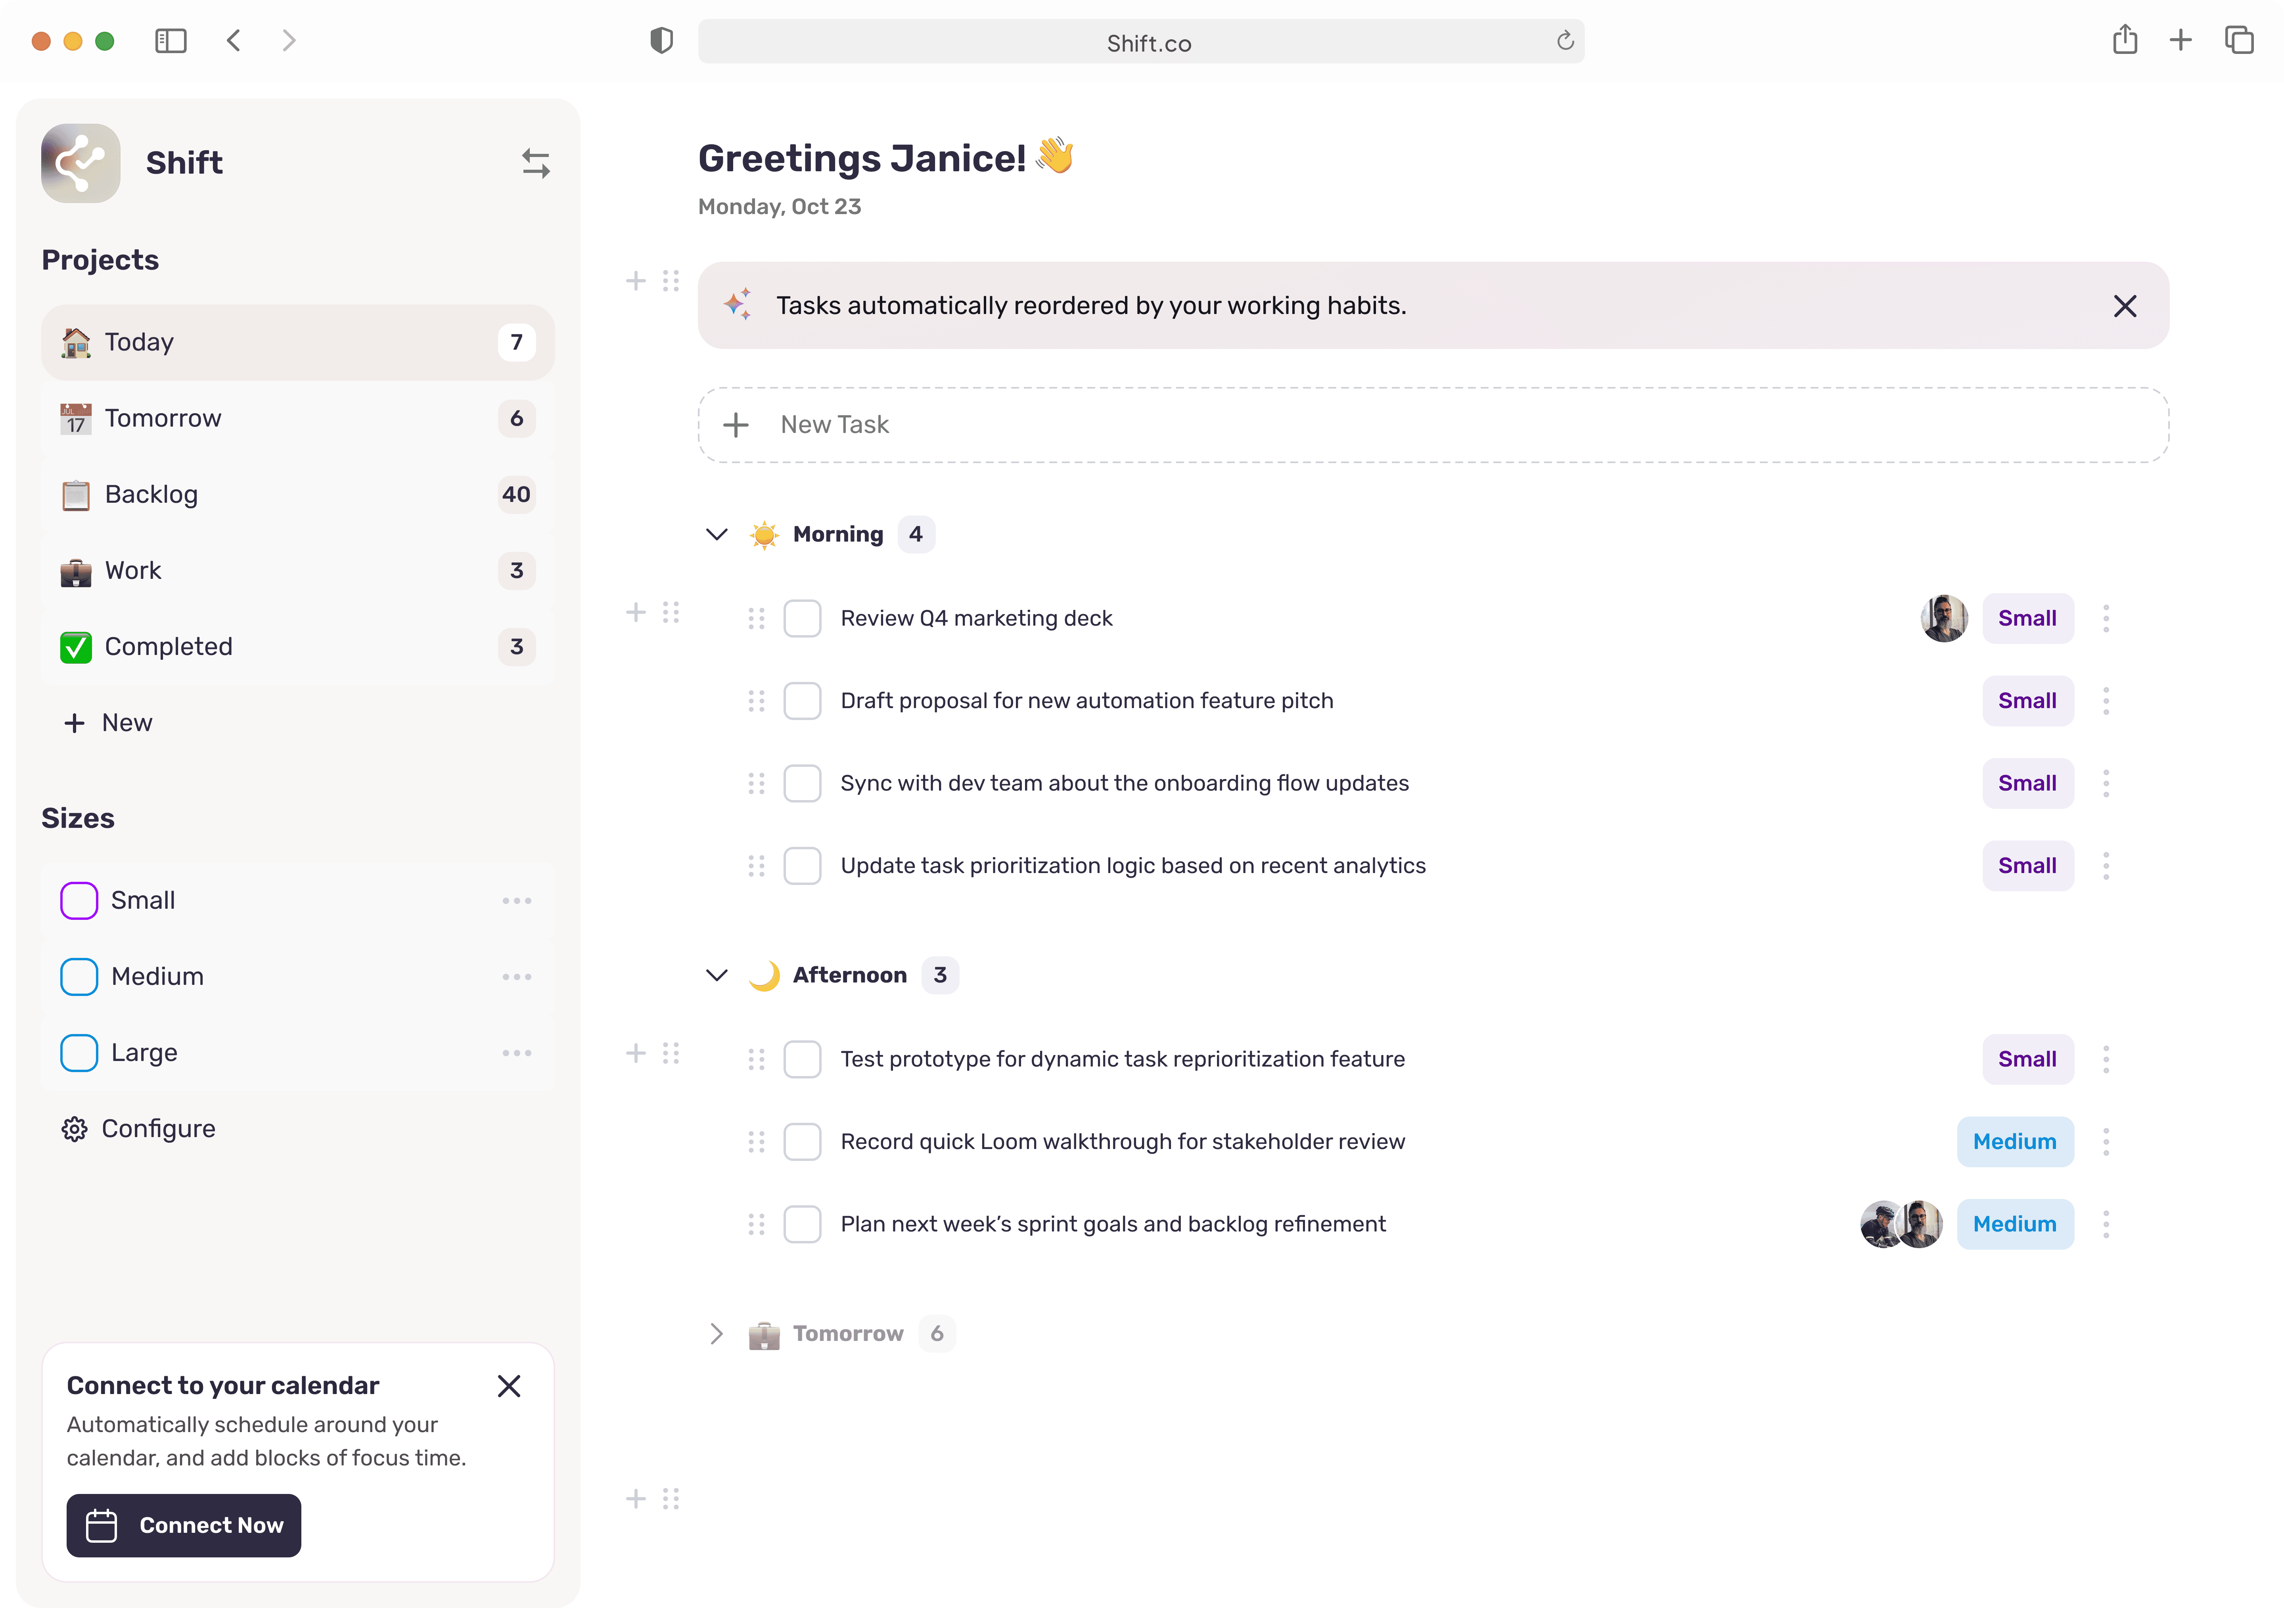Collapse the Afternoon task group
Image resolution: width=2284 pixels, height=1624 pixels.
[x=717, y=975]
